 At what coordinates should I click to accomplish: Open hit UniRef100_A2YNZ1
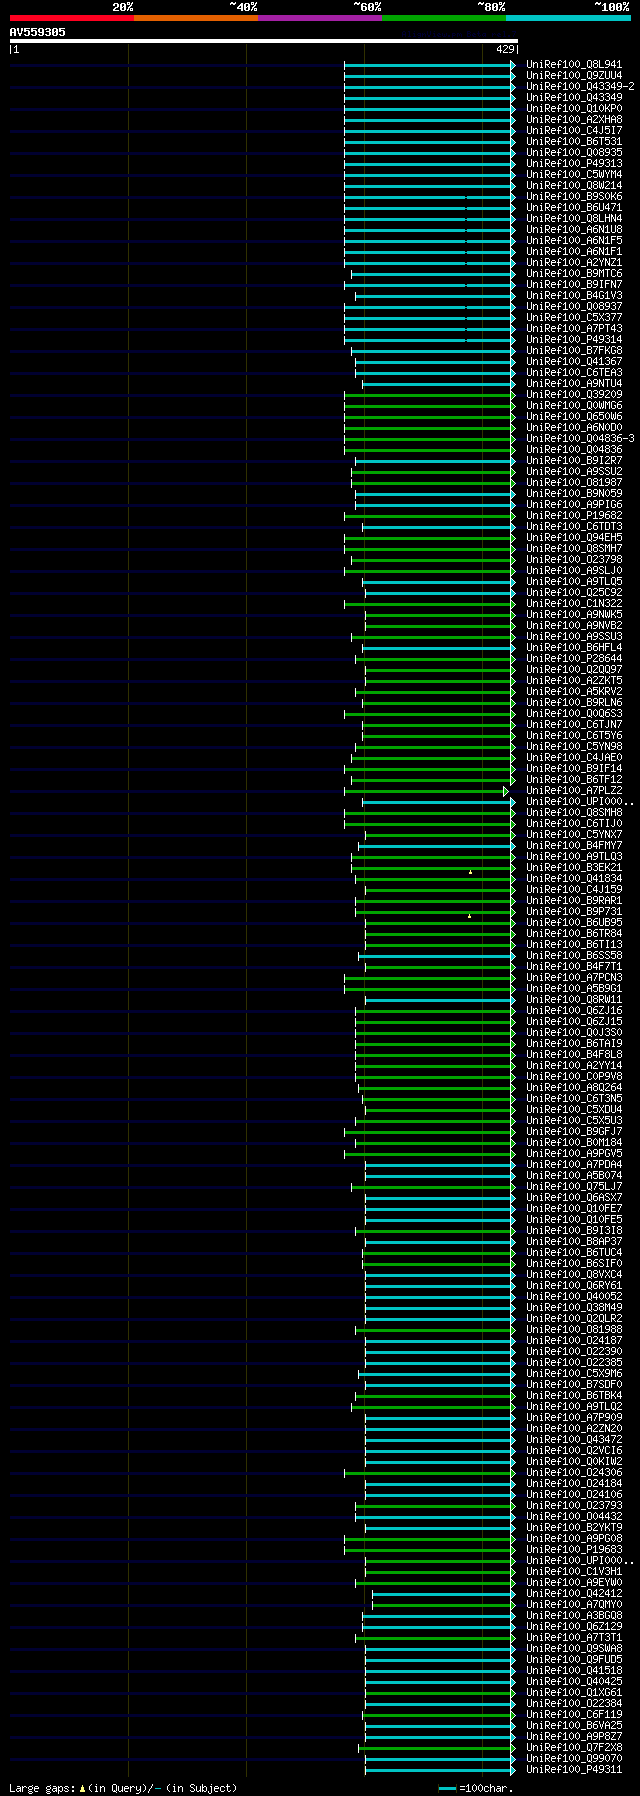[x=574, y=263]
